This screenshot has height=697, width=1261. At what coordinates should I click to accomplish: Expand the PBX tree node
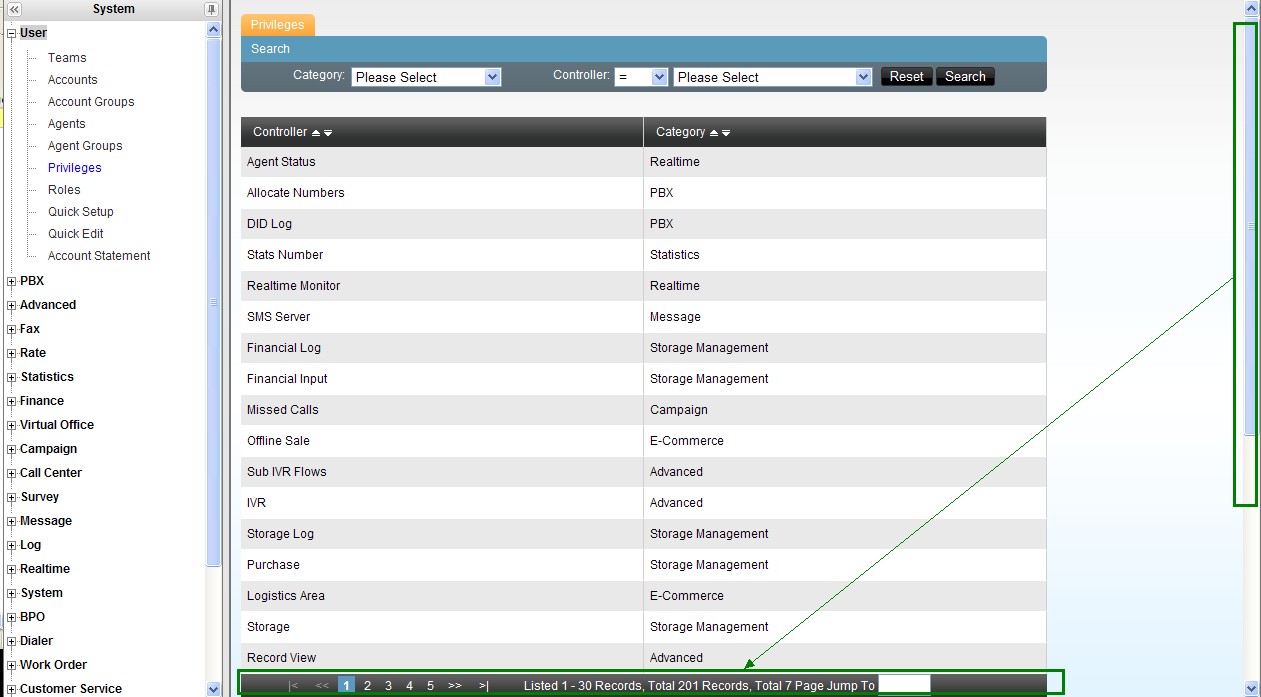(12, 282)
